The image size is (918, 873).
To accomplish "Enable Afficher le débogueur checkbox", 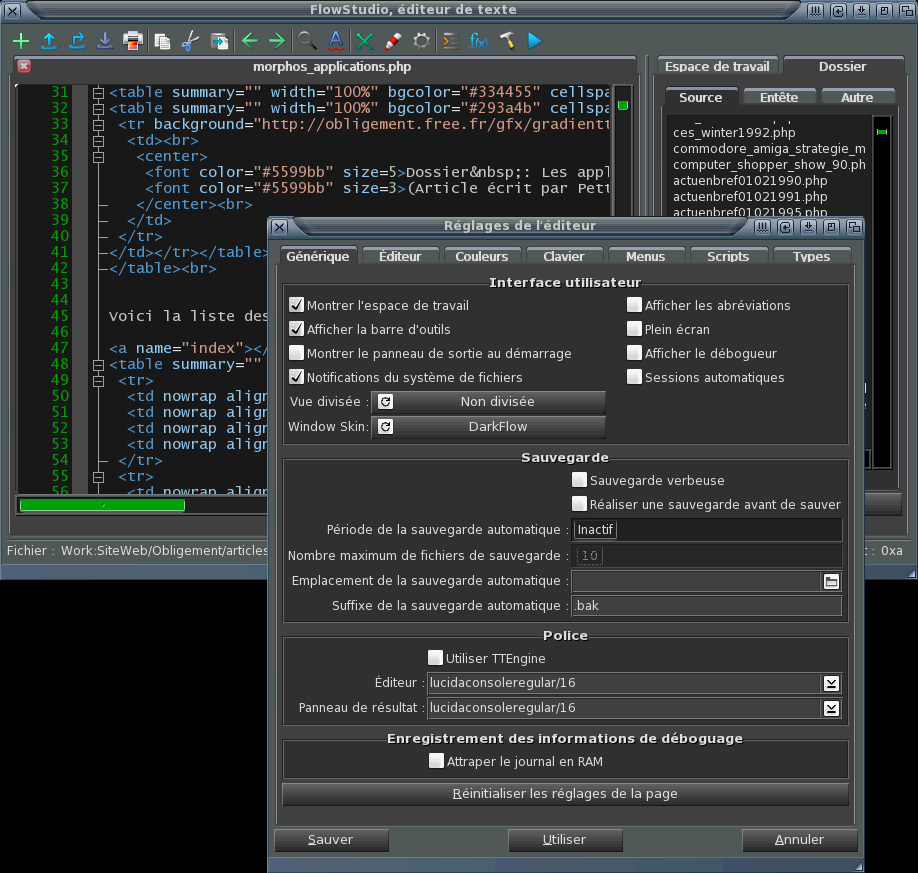I will (x=634, y=353).
